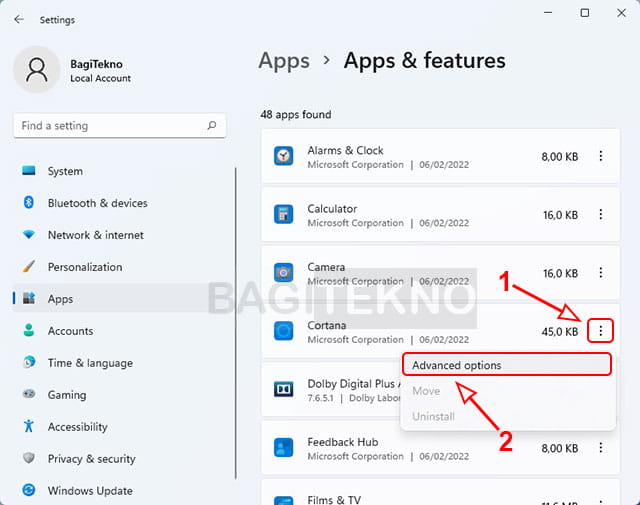The width and height of the screenshot is (640, 505).
Task: Click the Feedback Hub app icon
Action: coord(283,447)
